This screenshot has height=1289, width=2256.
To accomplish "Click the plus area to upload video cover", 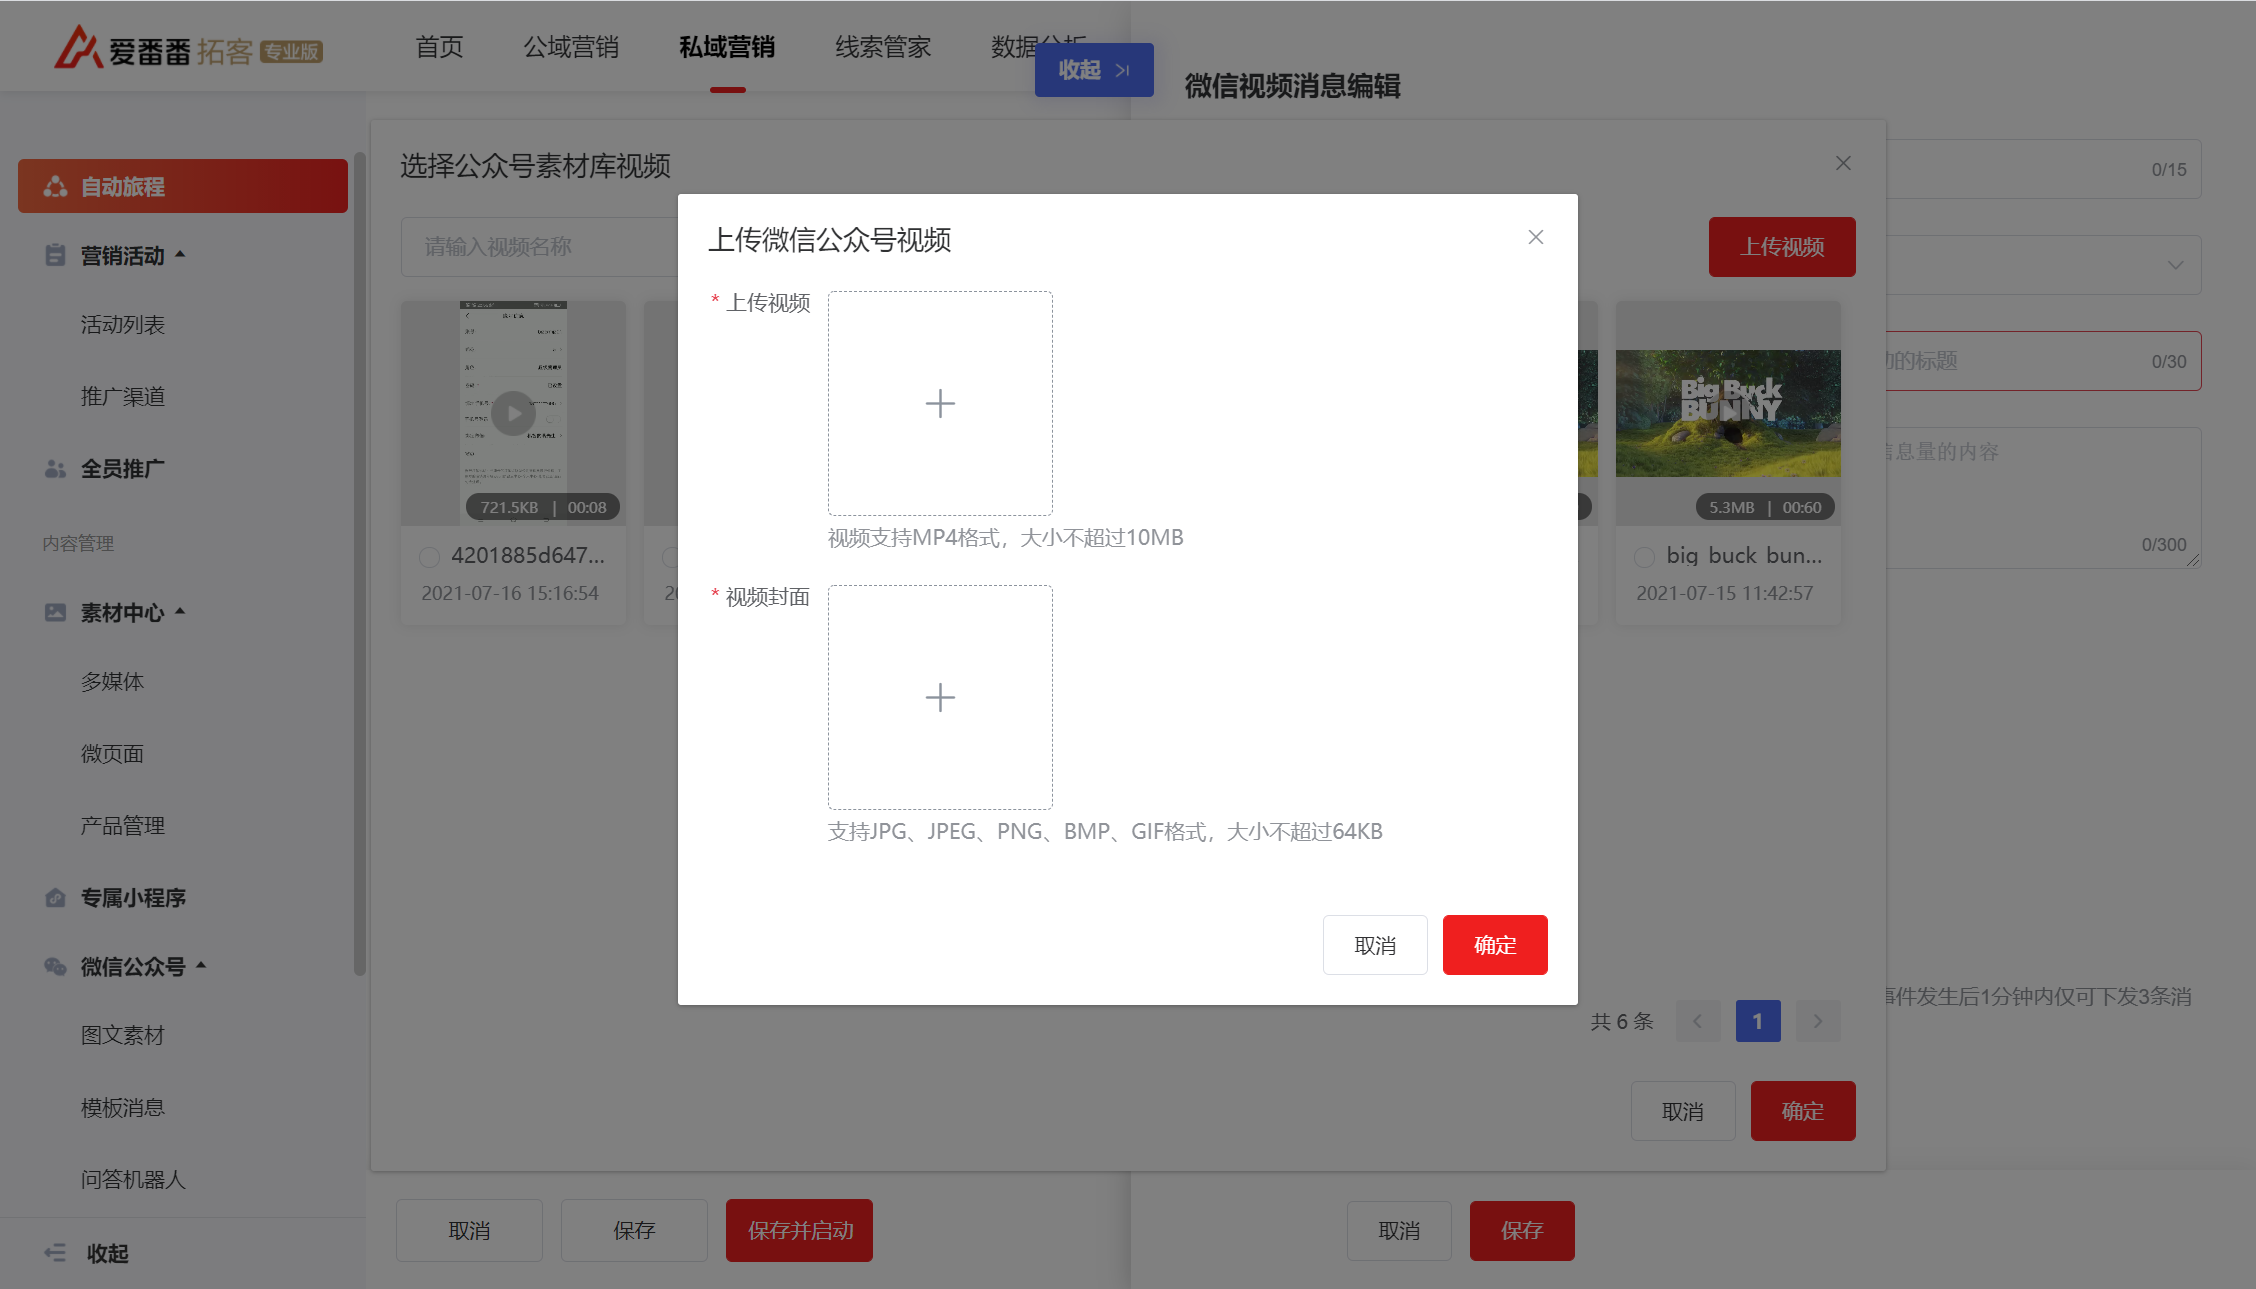I will tap(940, 698).
